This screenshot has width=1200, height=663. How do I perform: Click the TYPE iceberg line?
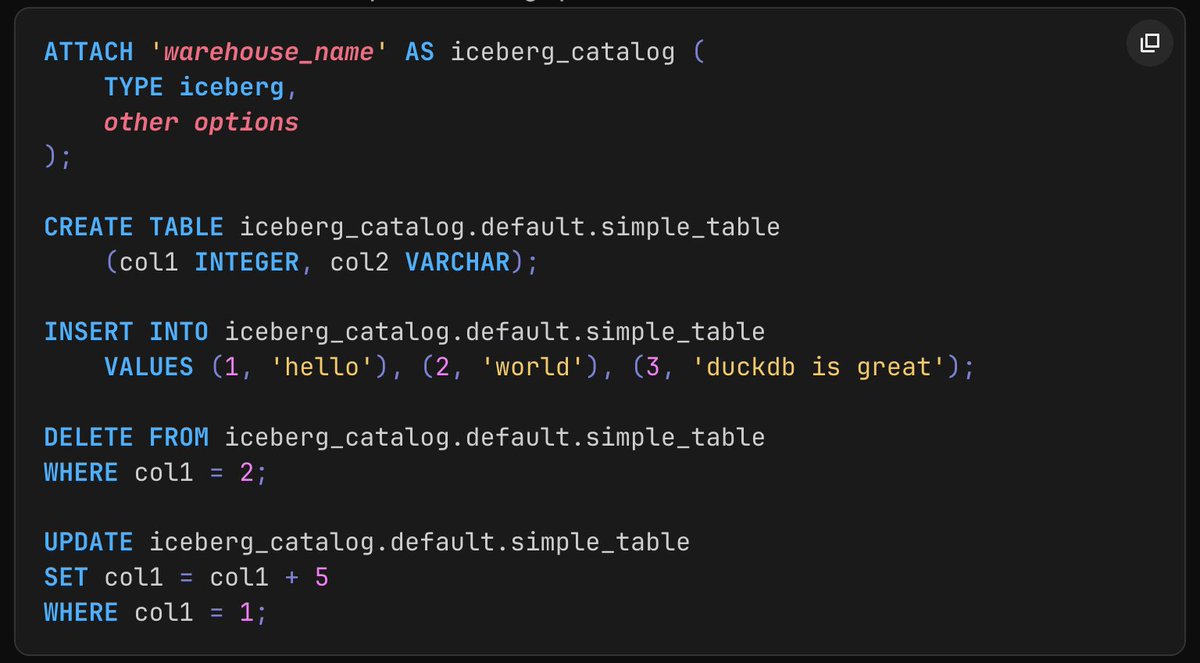point(201,87)
